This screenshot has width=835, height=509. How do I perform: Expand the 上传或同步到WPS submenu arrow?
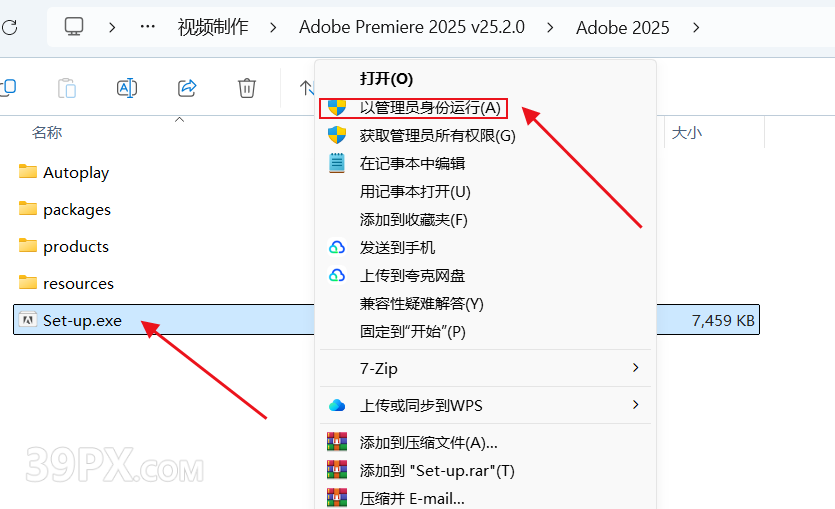[635, 405]
